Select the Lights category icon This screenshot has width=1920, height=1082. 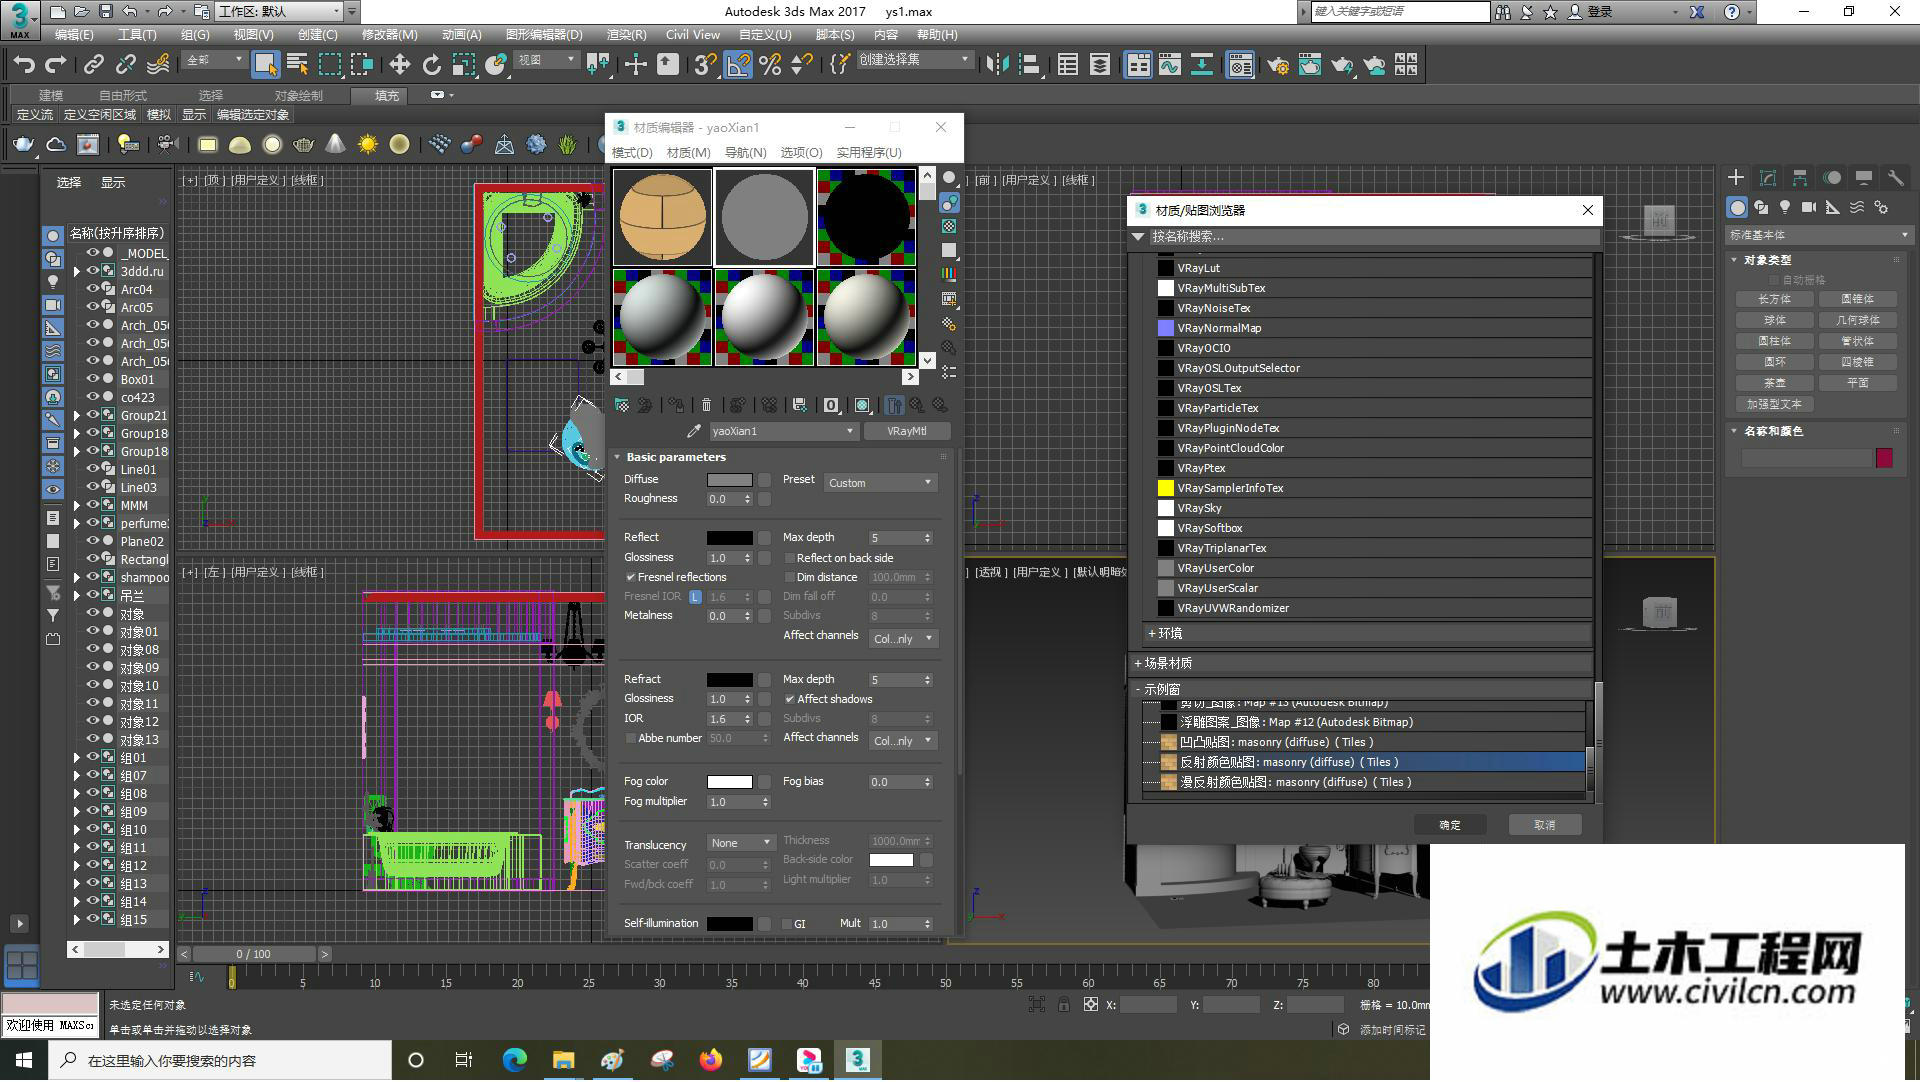coord(1785,207)
